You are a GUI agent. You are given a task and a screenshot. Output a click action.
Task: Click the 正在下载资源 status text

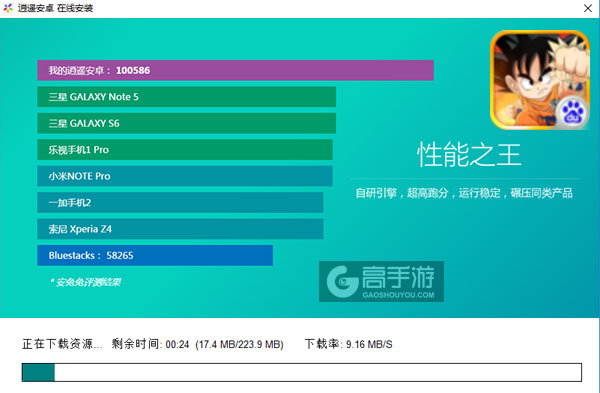(62, 344)
